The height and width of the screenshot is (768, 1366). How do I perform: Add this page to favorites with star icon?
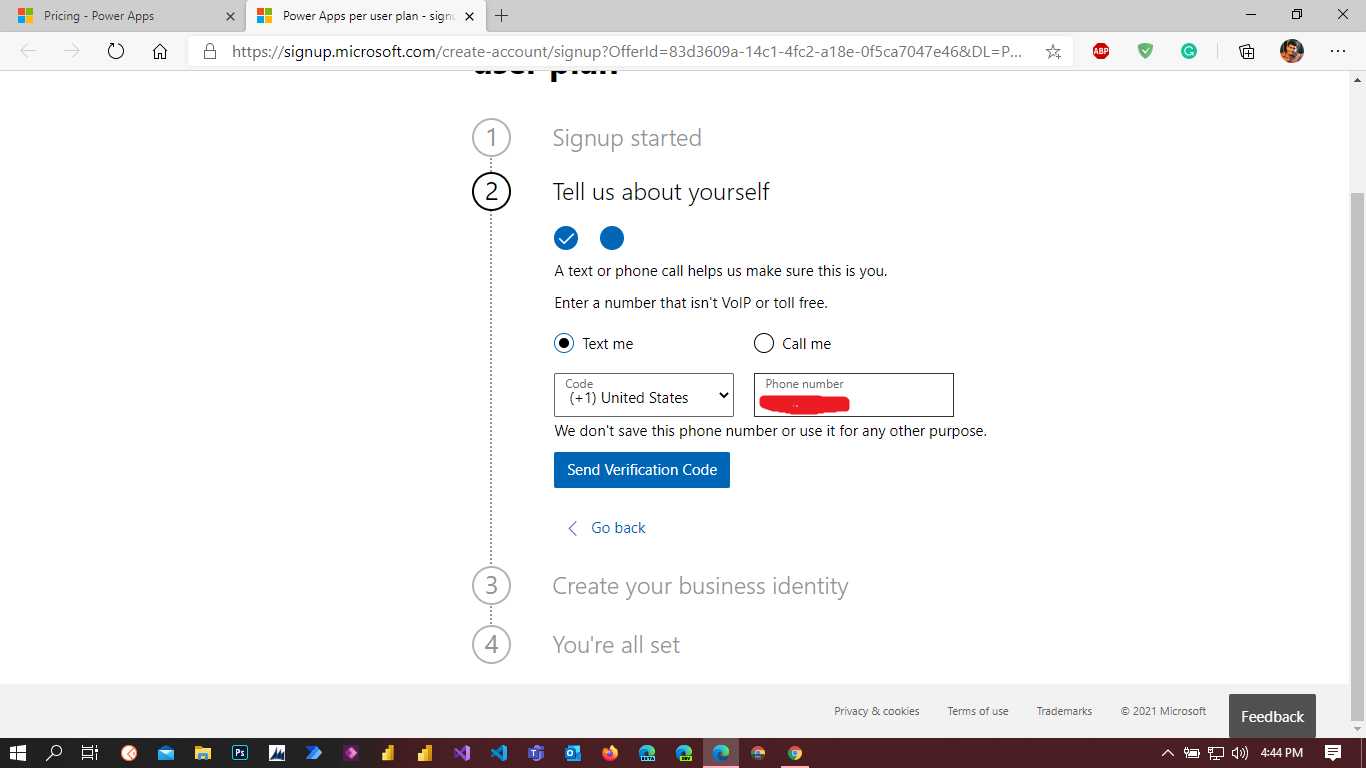(1053, 51)
